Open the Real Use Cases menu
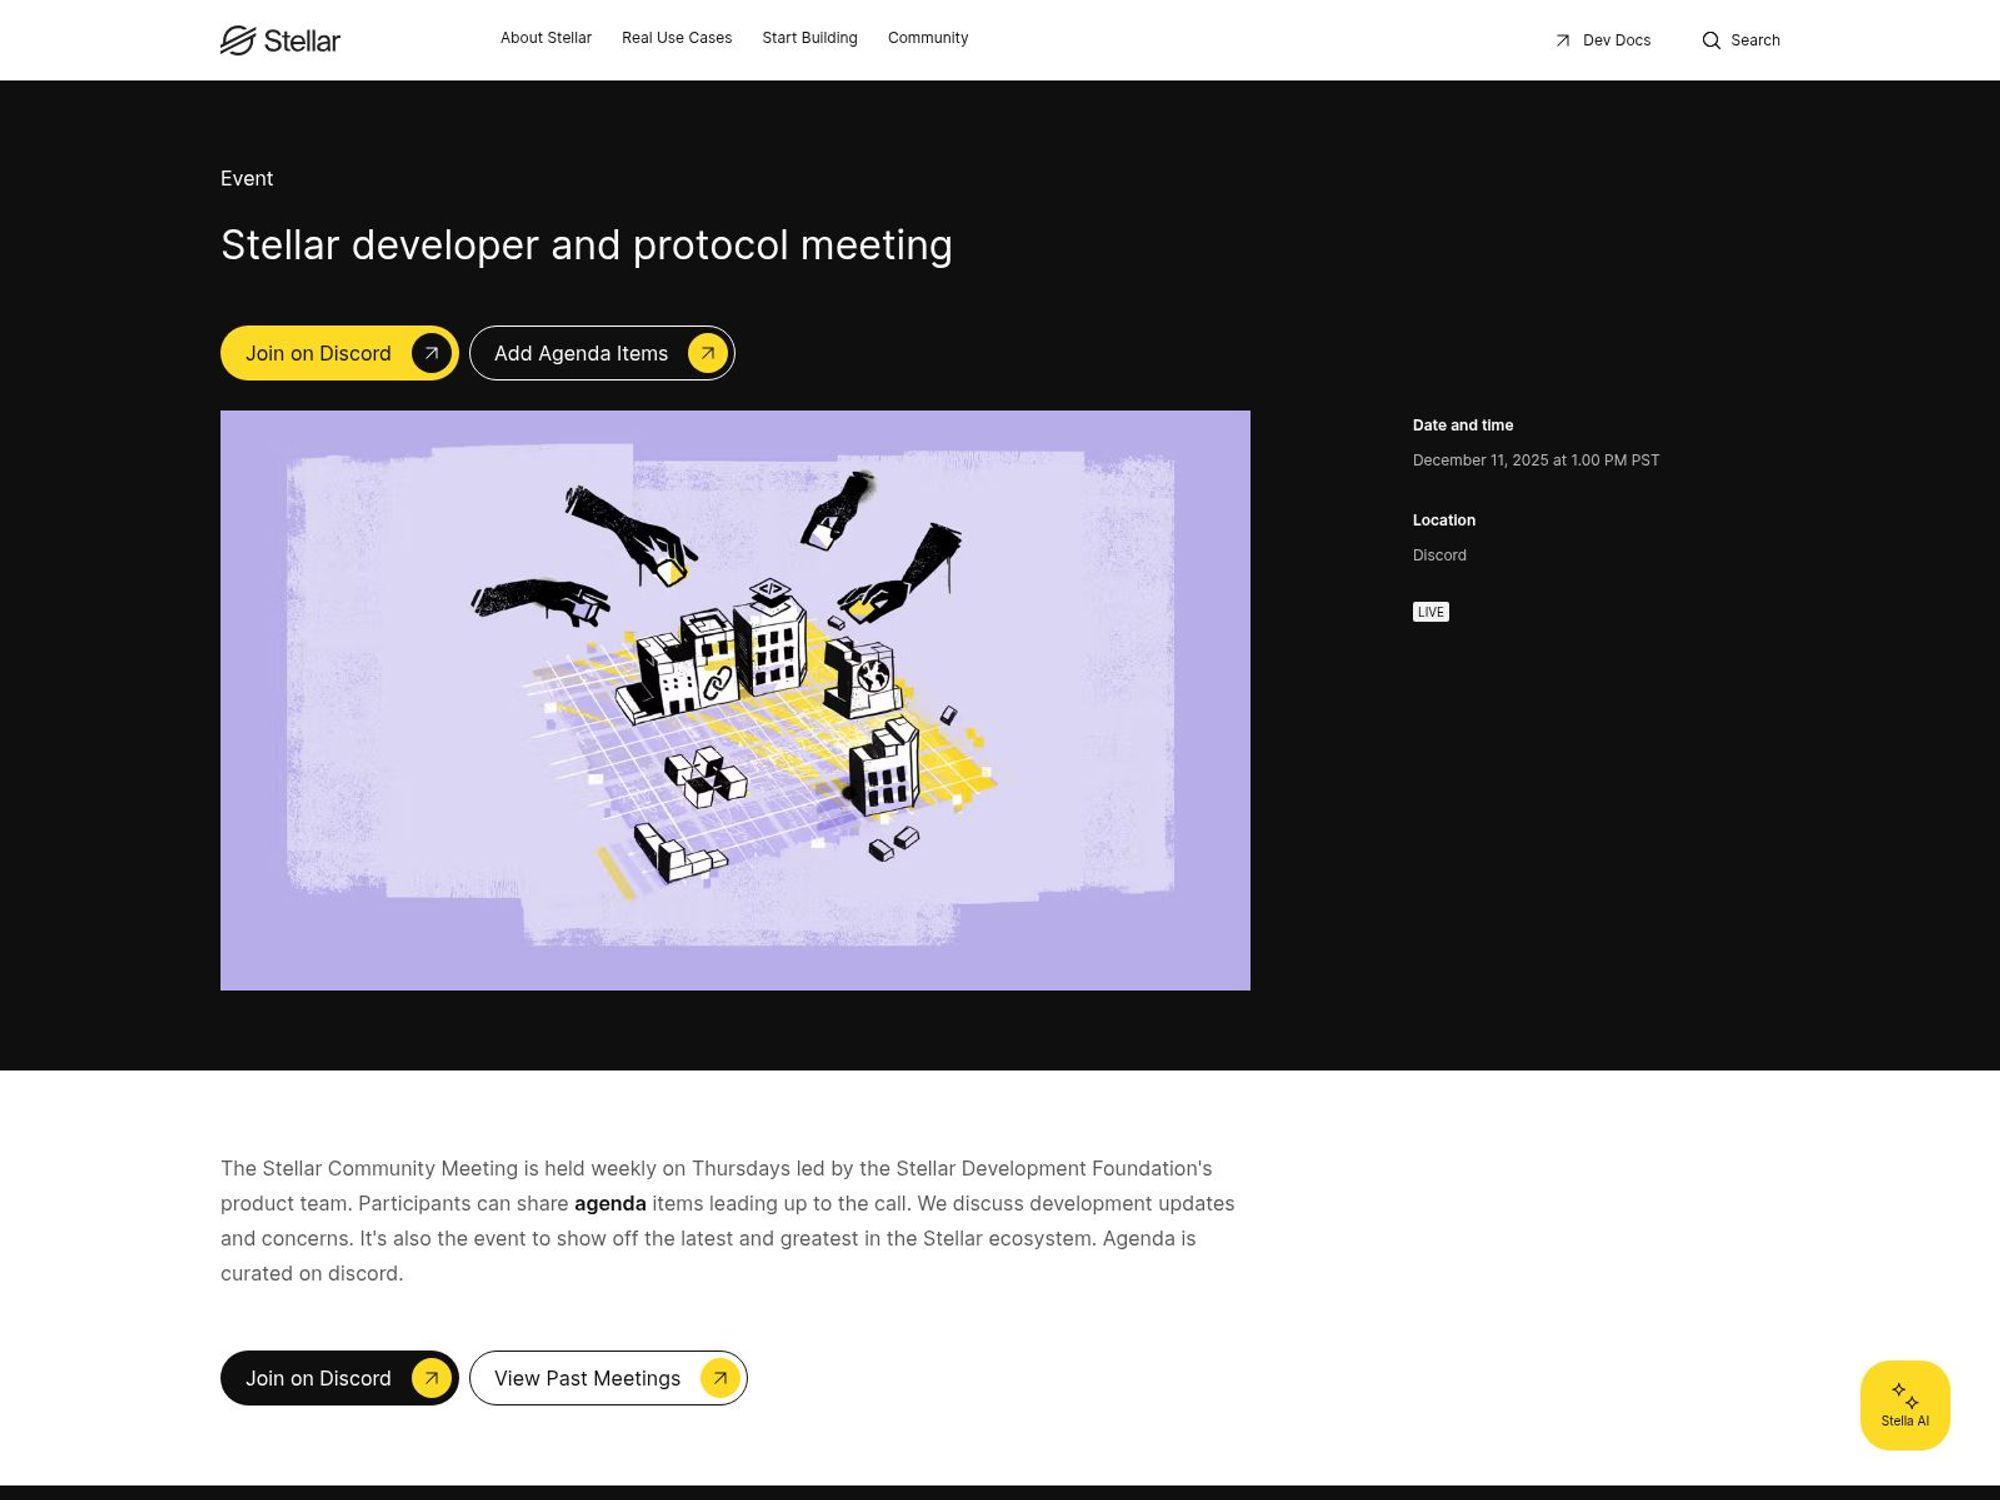This screenshot has width=2000, height=1500. [677, 37]
